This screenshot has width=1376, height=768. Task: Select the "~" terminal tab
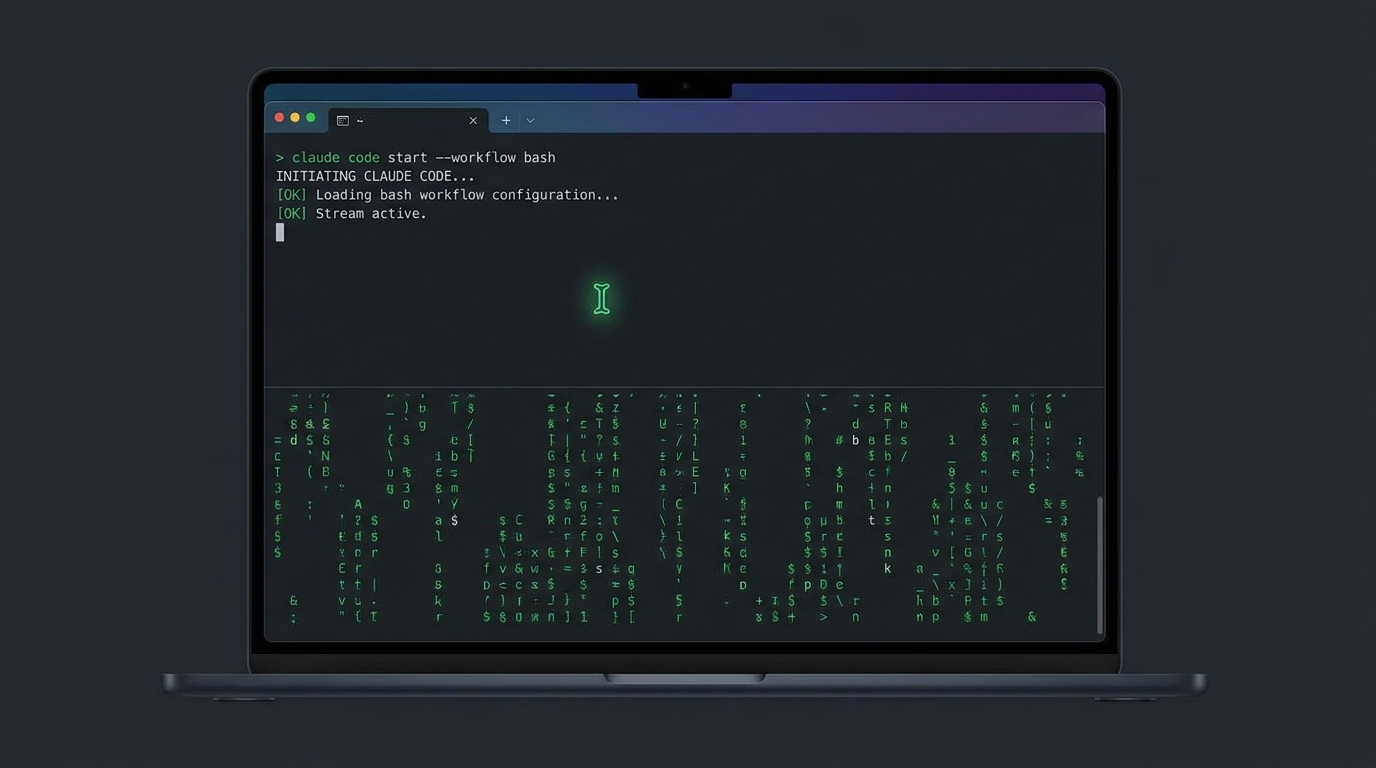[409, 120]
